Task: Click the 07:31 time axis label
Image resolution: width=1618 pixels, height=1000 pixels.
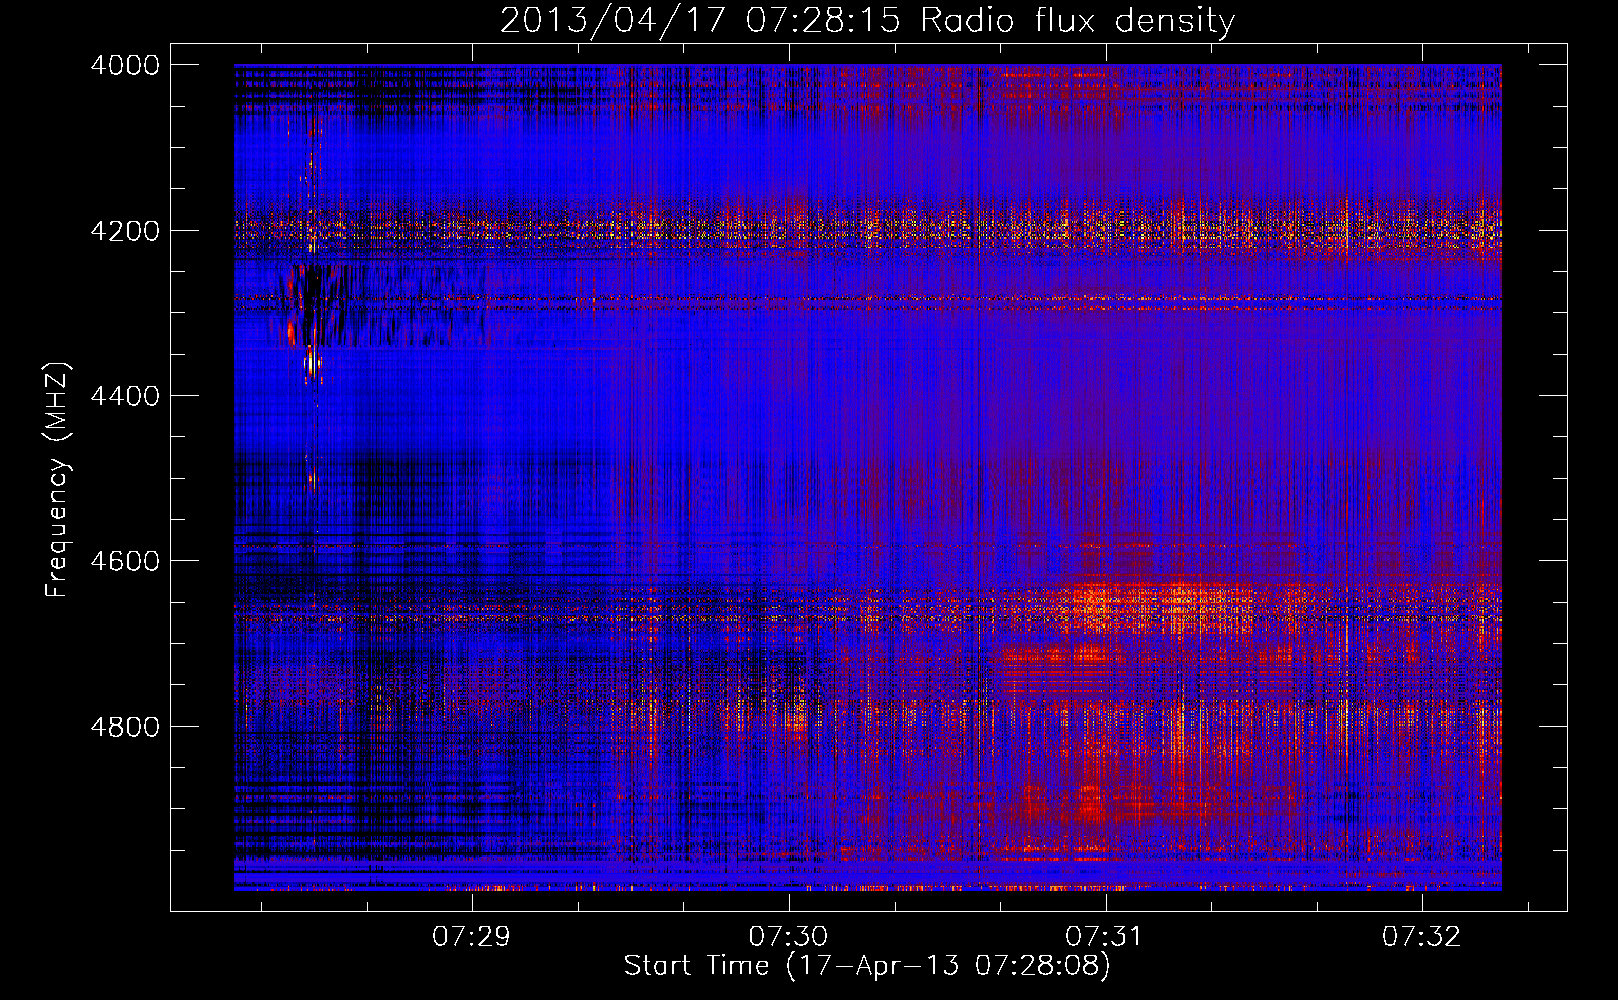Action: click(x=1104, y=936)
